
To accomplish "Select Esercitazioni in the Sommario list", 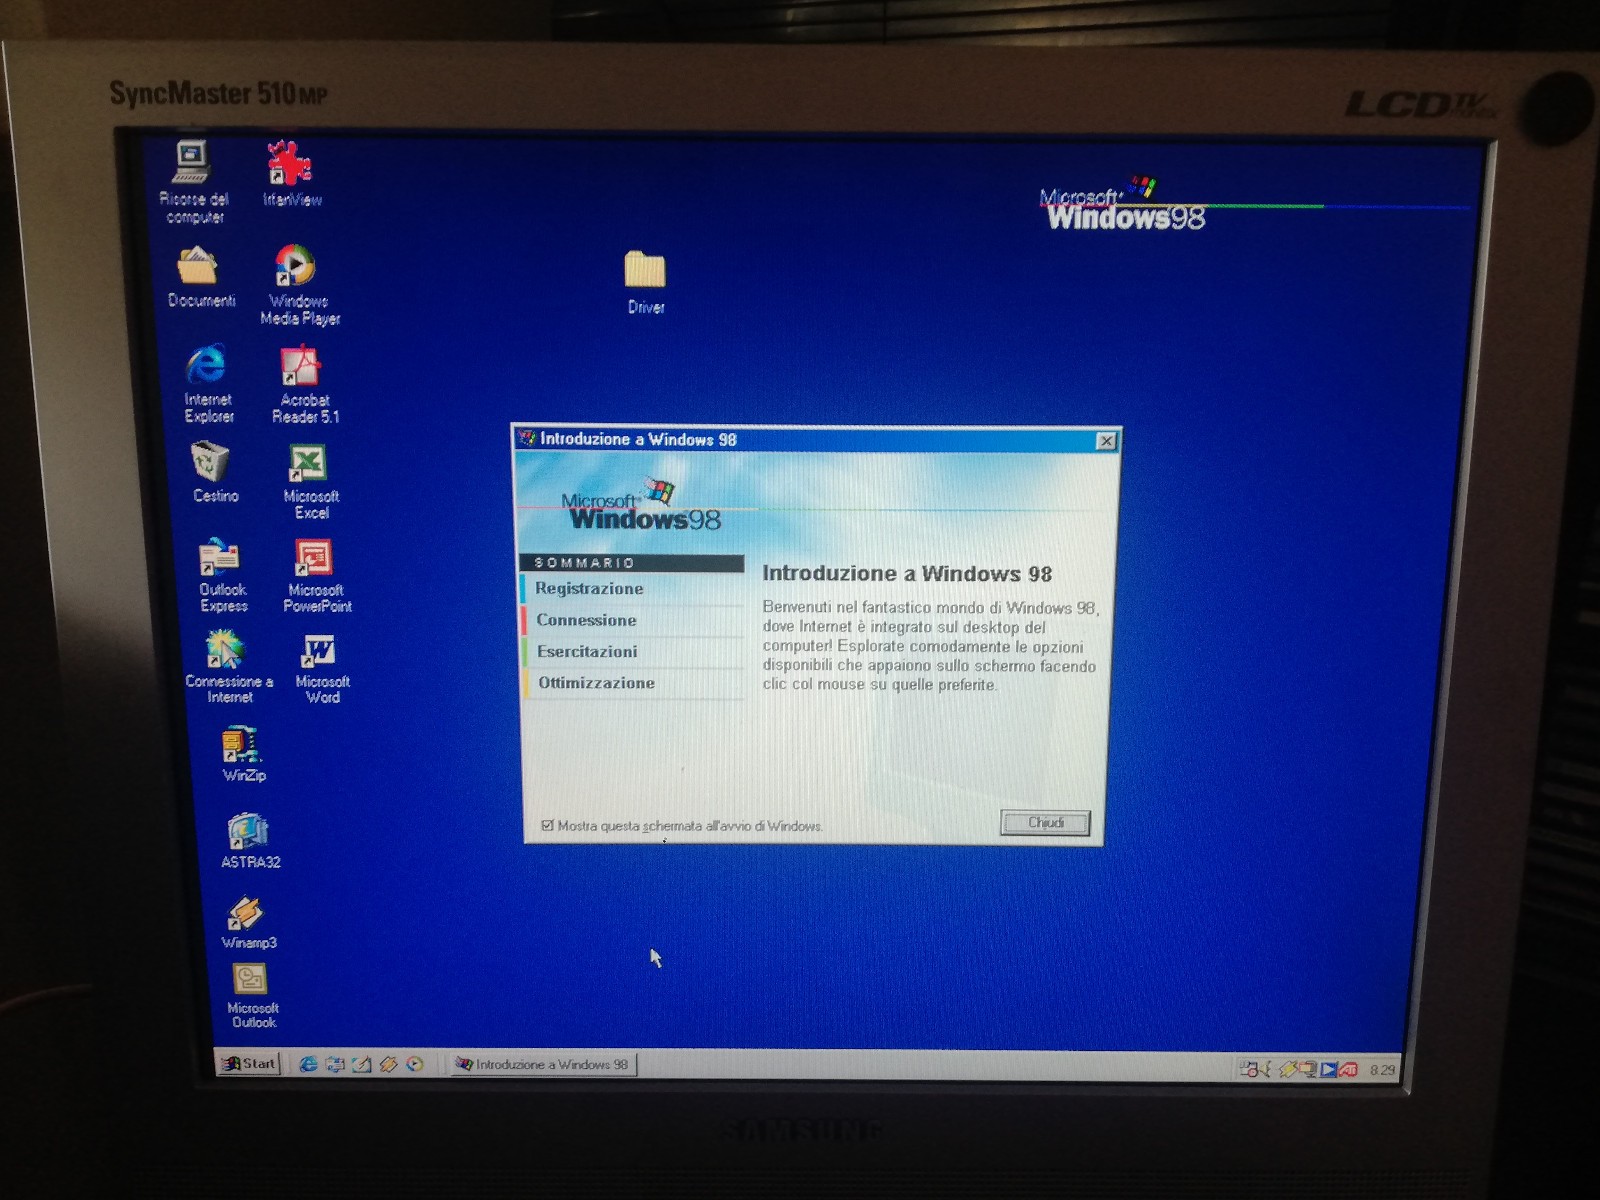I will (x=633, y=651).
